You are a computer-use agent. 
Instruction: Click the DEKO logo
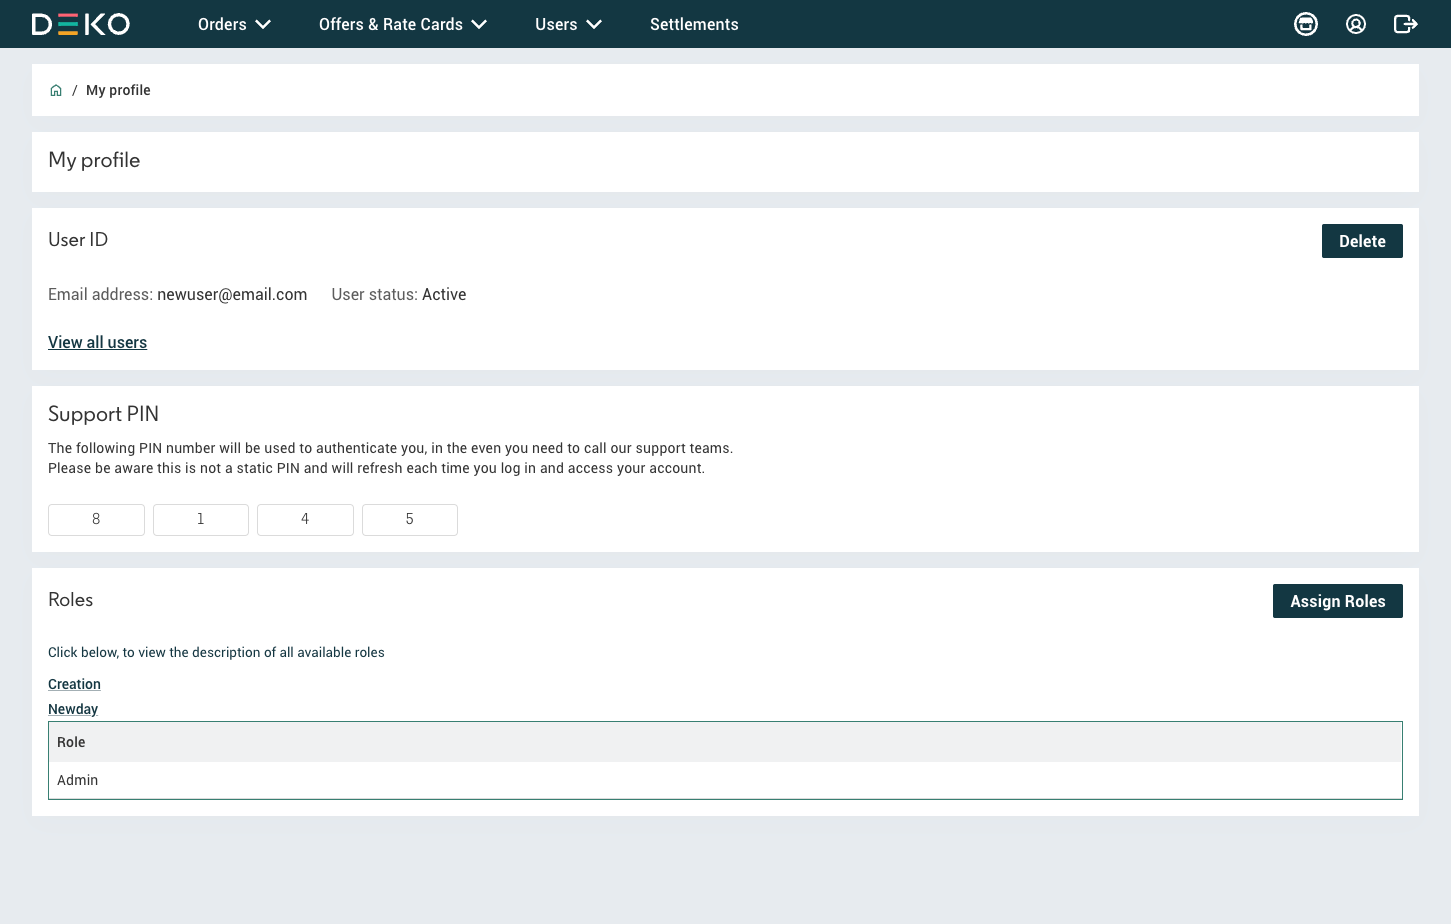(81, 24)
